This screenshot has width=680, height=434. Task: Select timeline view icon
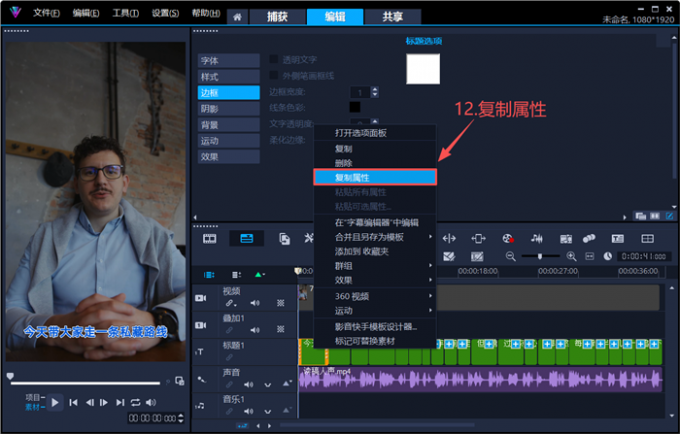pos(246,238)
